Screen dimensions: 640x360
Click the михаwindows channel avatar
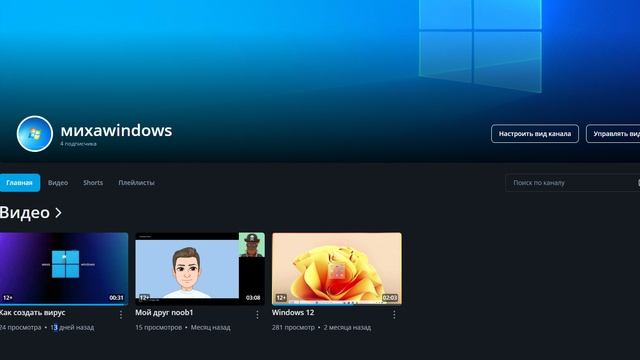click(35, 134)
